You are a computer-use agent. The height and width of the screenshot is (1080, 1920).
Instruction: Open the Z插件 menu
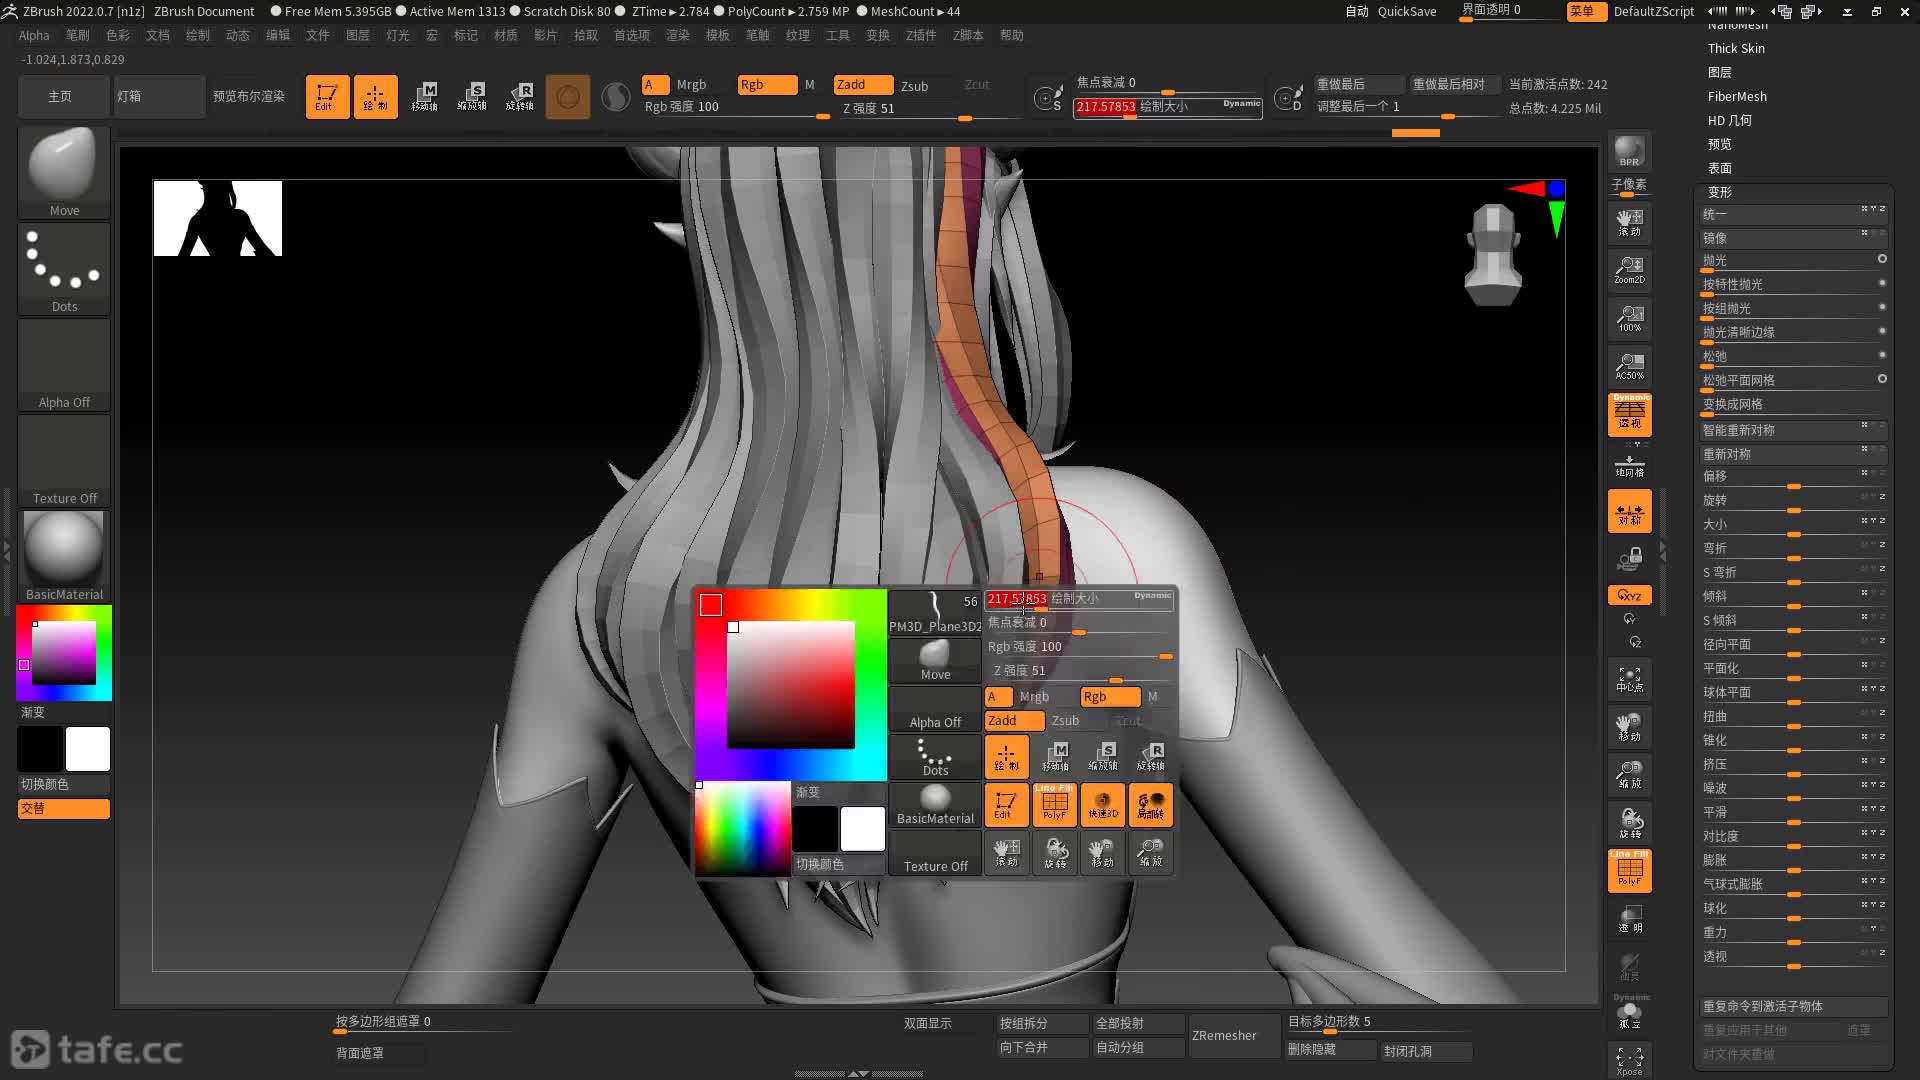tap(920, 35)
